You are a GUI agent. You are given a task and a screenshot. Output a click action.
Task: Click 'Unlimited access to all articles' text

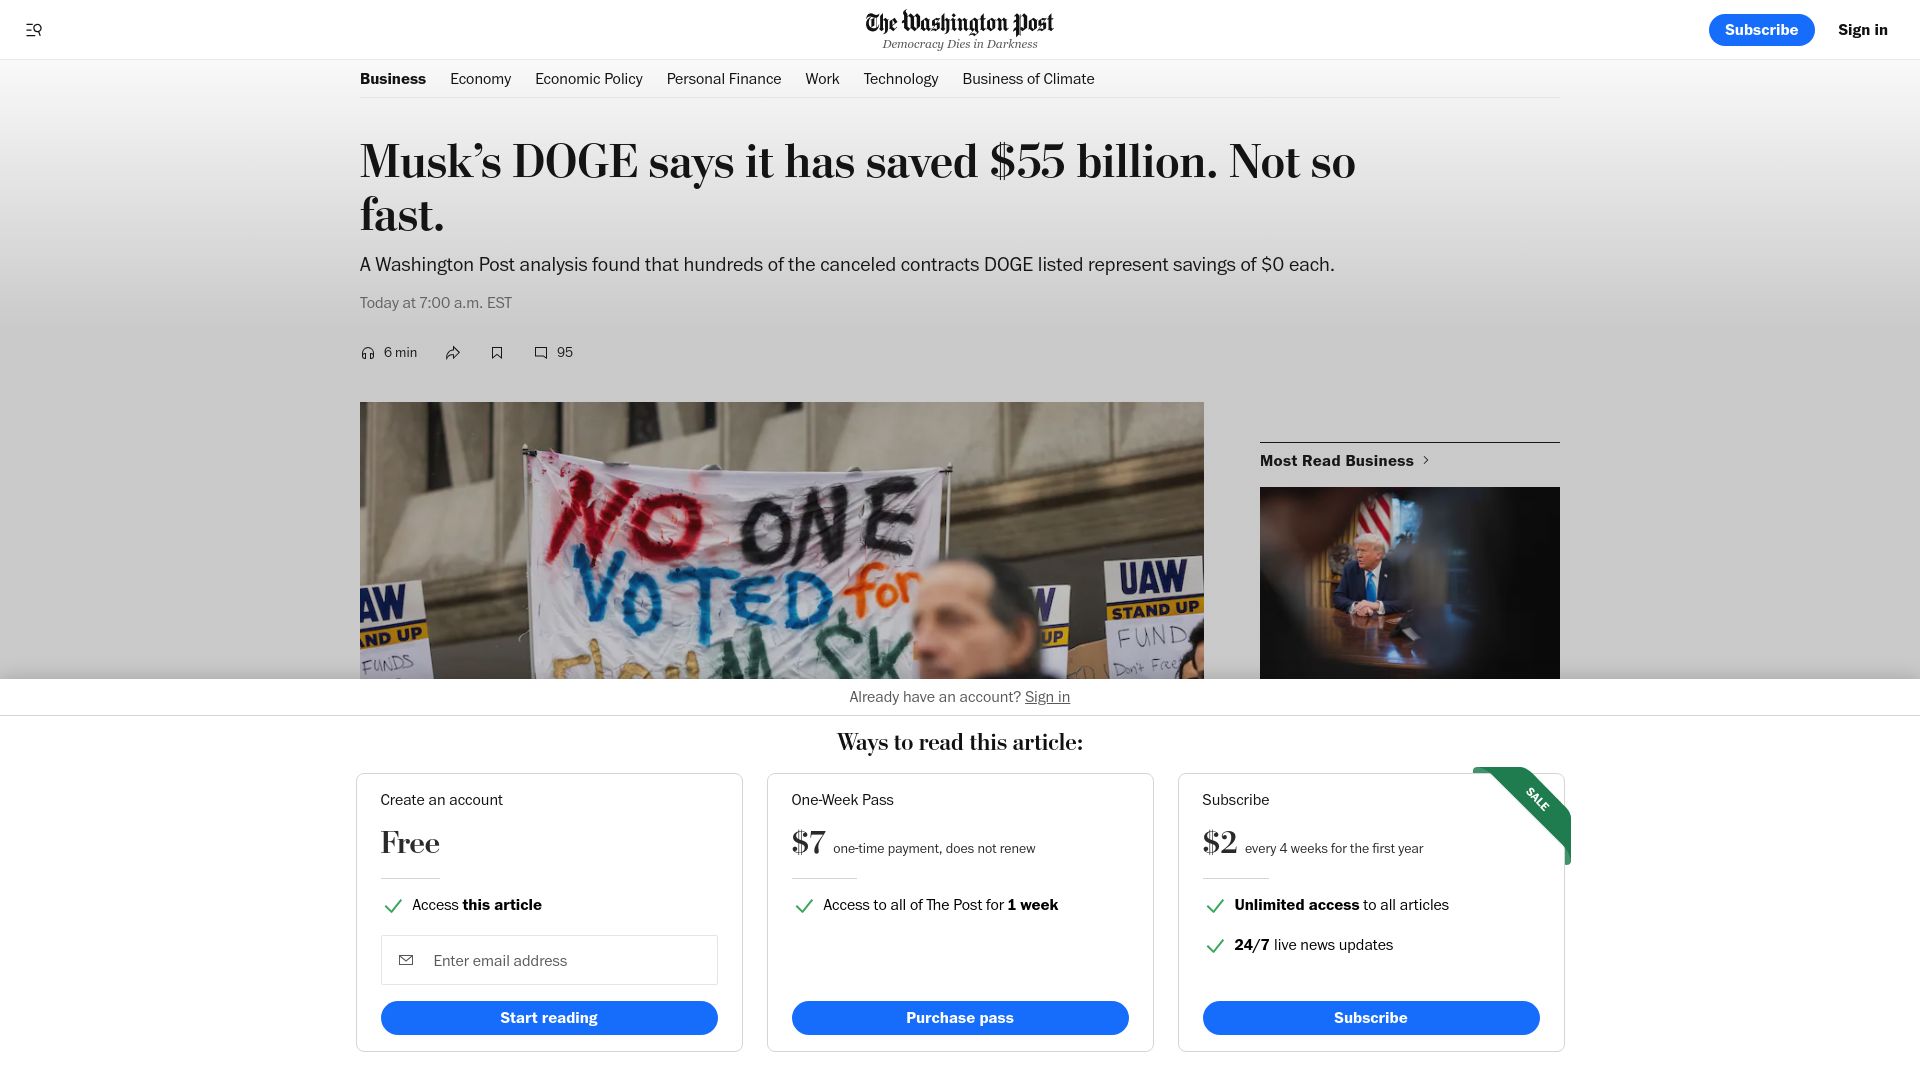(x=1341, y=905)
